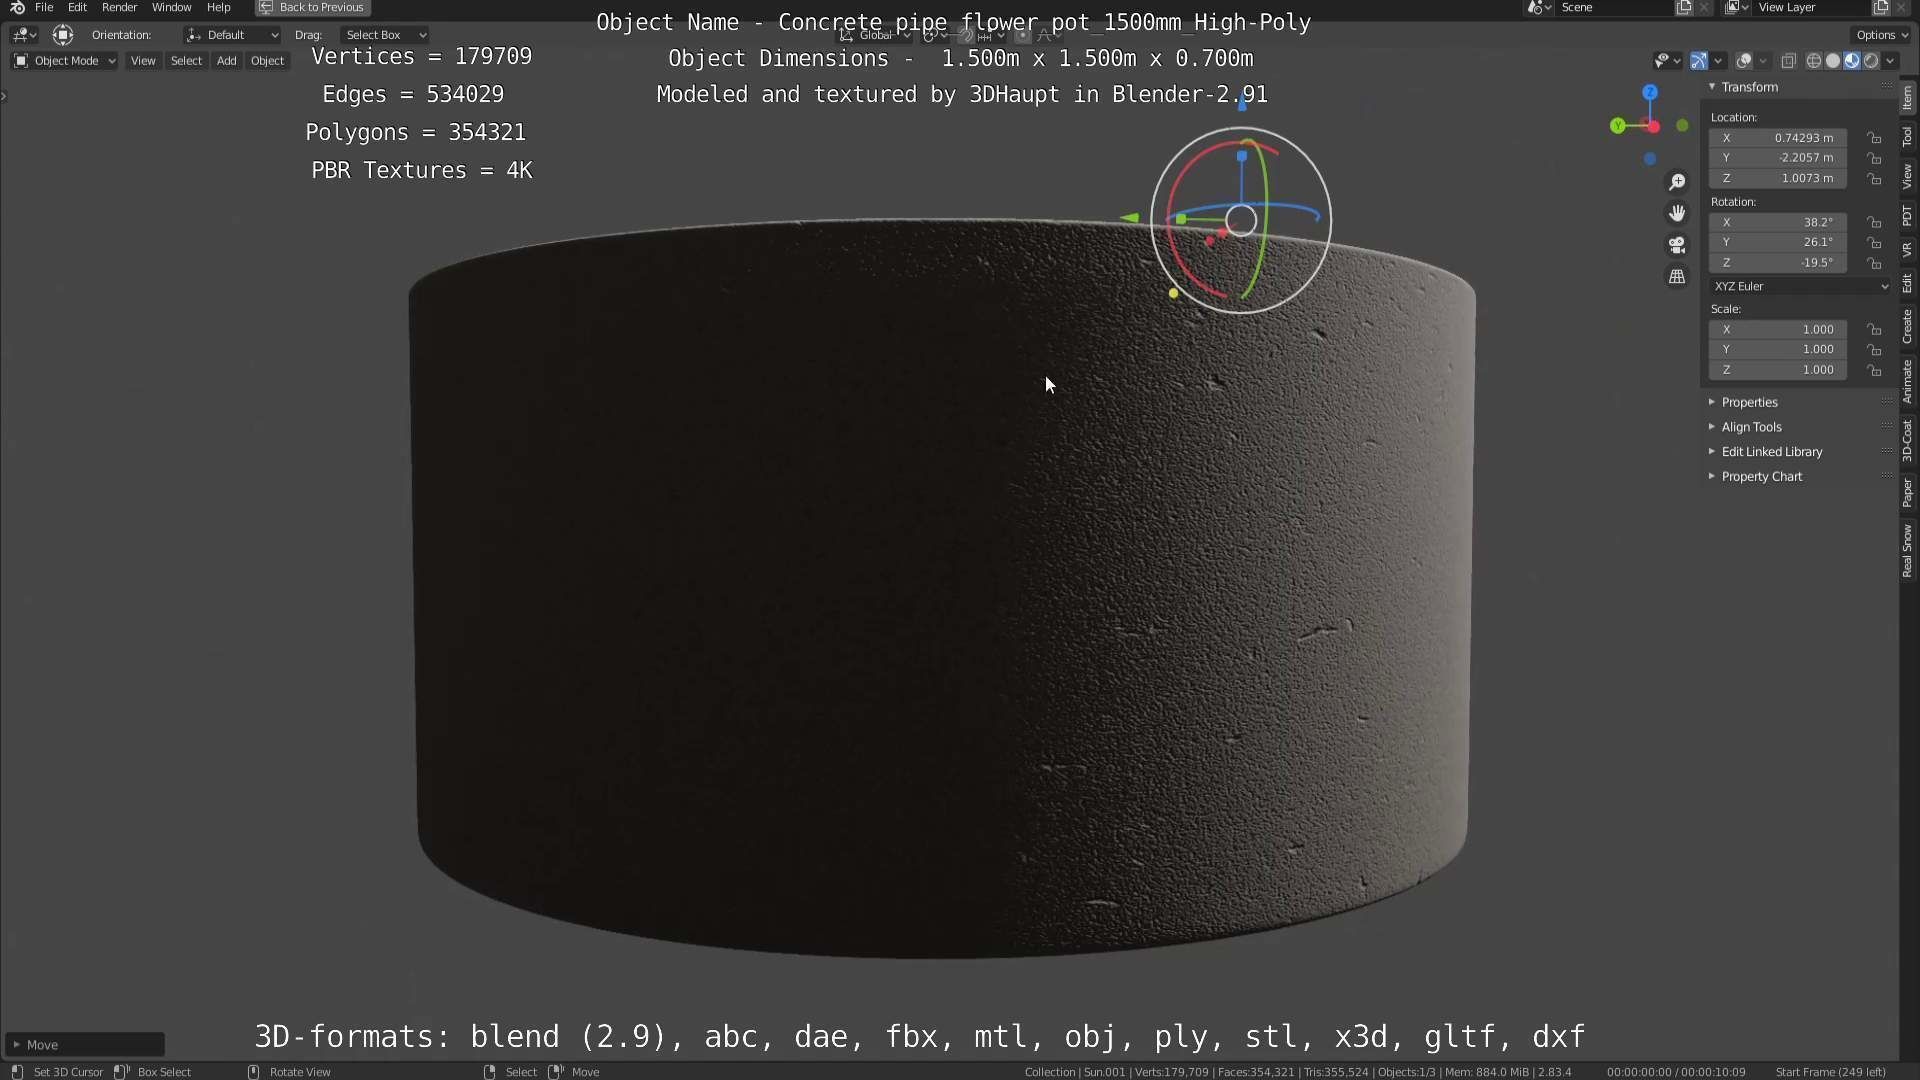Open the viewport Object menu
The width and height of the screenshot is (1920, 1080).
[267, 61]
